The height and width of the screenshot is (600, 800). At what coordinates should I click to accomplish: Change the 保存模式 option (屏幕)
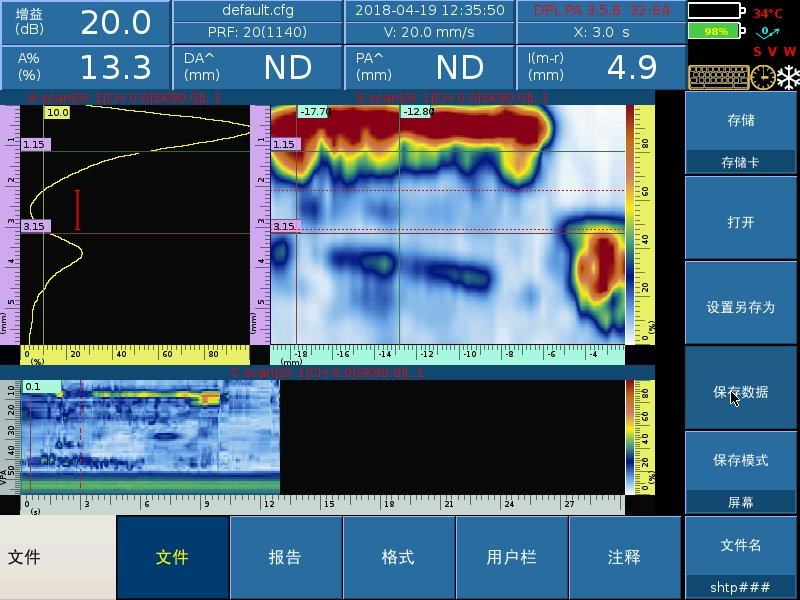[740, 472]
